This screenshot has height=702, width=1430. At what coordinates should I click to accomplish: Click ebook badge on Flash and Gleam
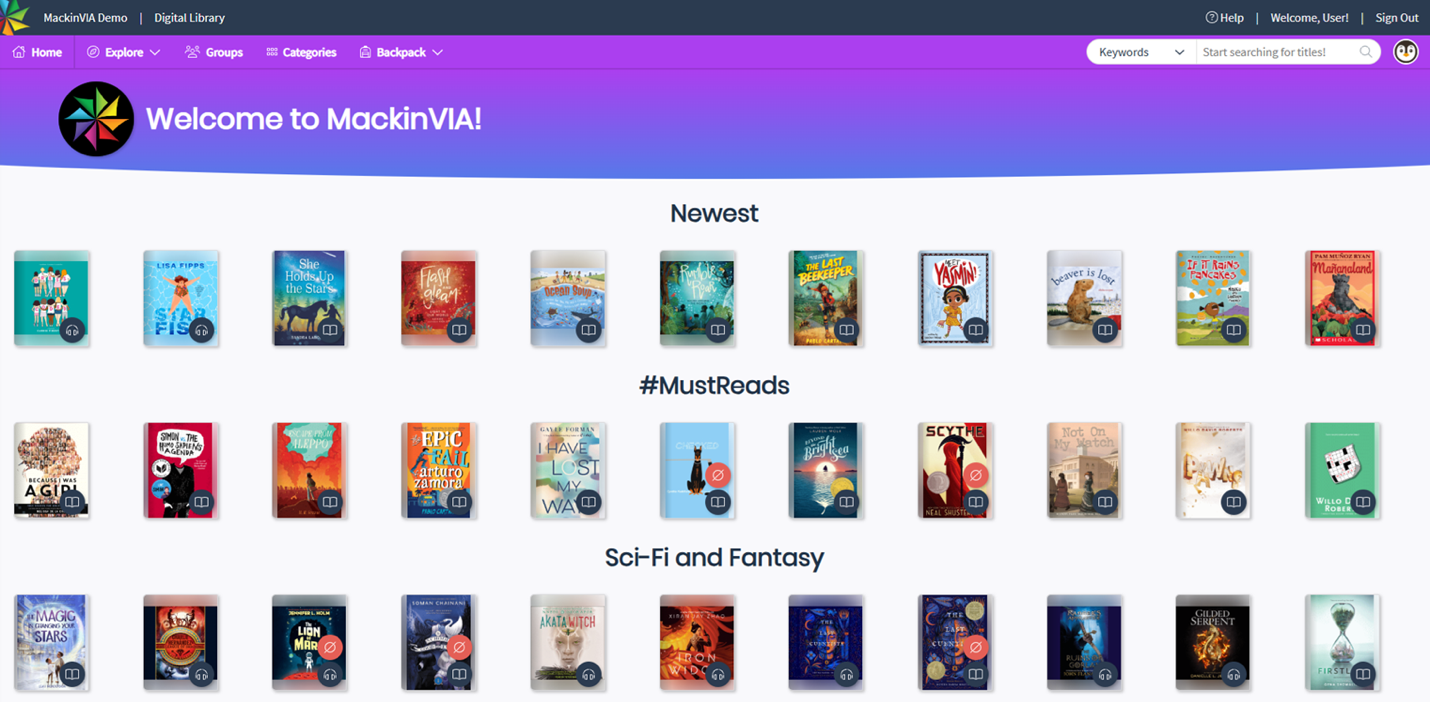pyautogui.click(x=459, y=330)
